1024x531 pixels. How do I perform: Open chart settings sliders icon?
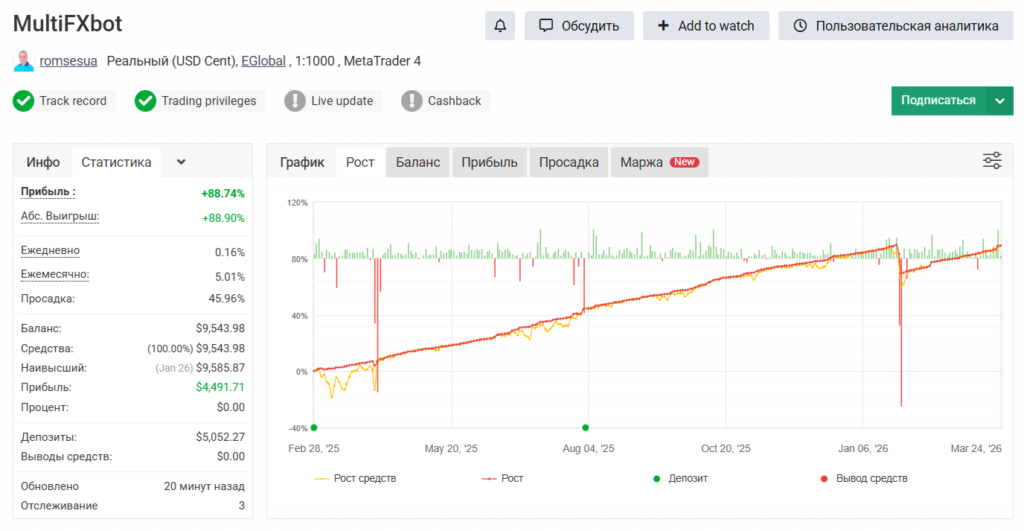[992, 161]
